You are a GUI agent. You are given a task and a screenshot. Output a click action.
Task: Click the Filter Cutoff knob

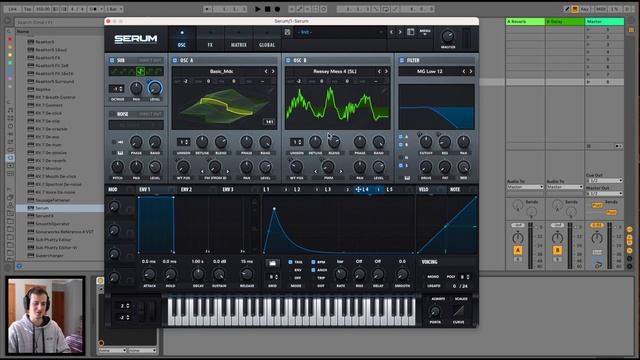pos(426,142)
